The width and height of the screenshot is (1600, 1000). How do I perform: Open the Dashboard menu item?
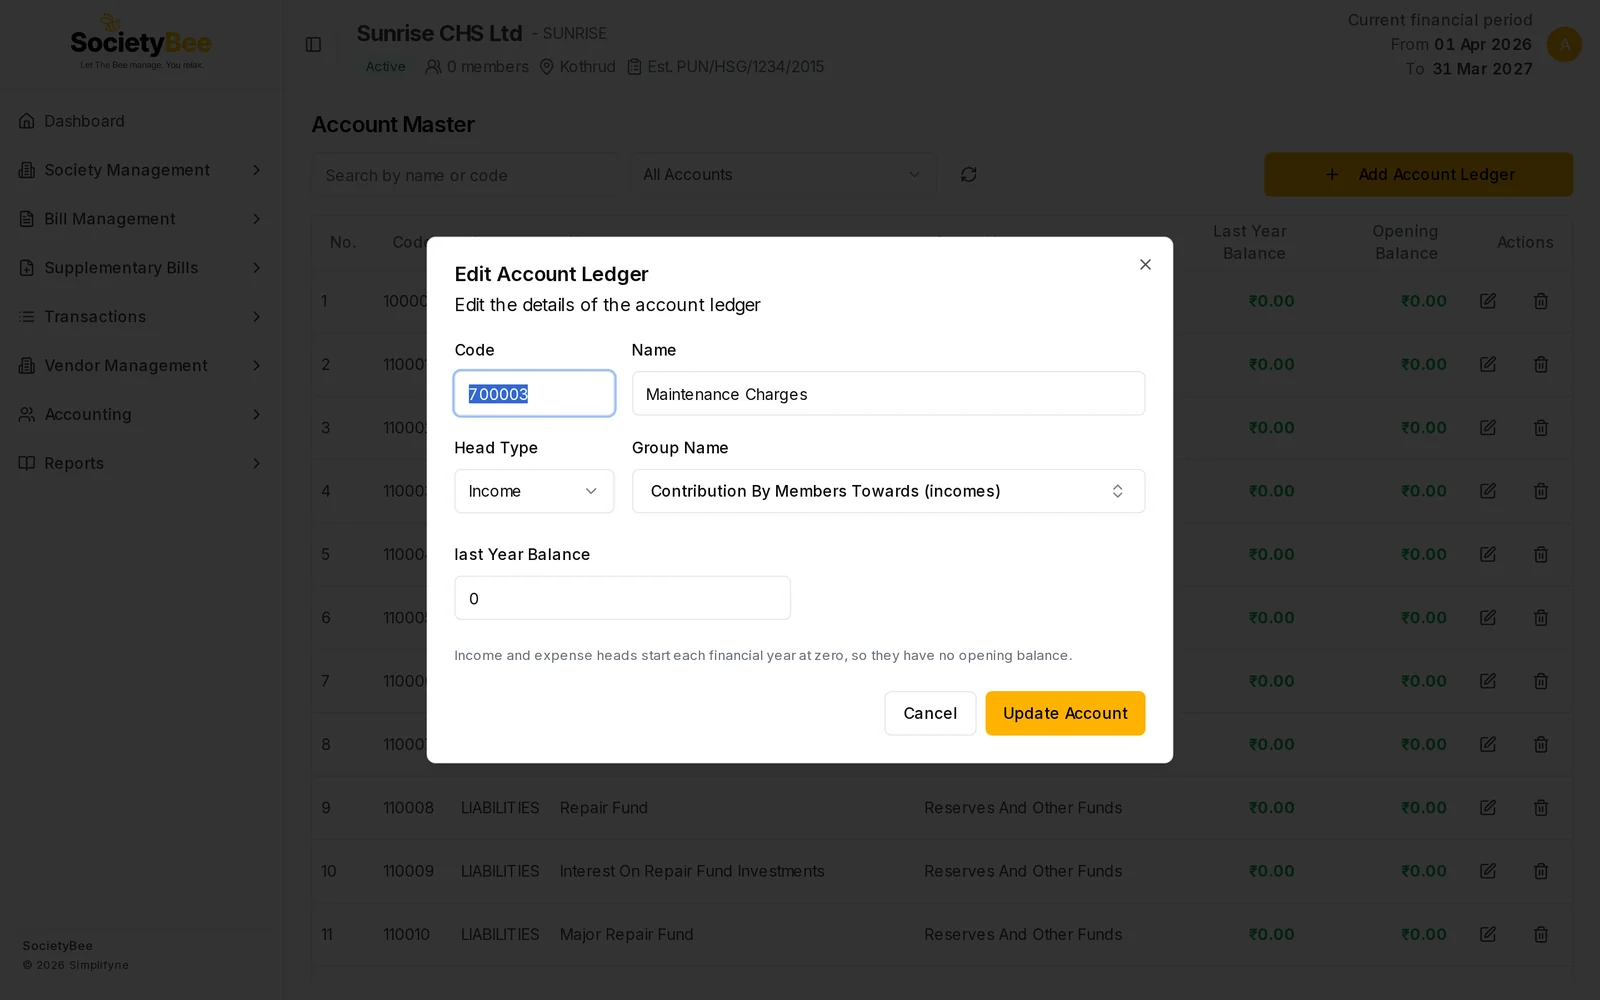coord(140,121)
